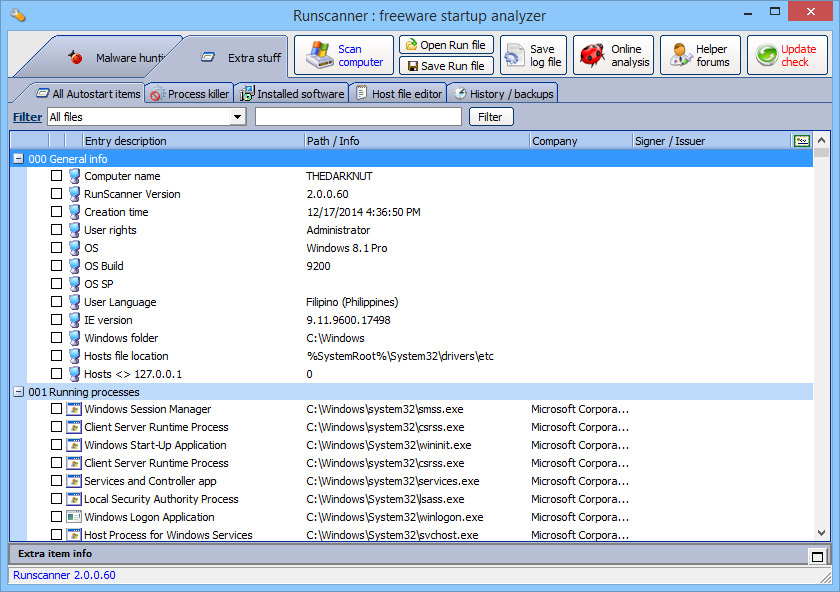Collapse the 000 General info section
This screenshot has width=840, height=592.
click(17, 158)
